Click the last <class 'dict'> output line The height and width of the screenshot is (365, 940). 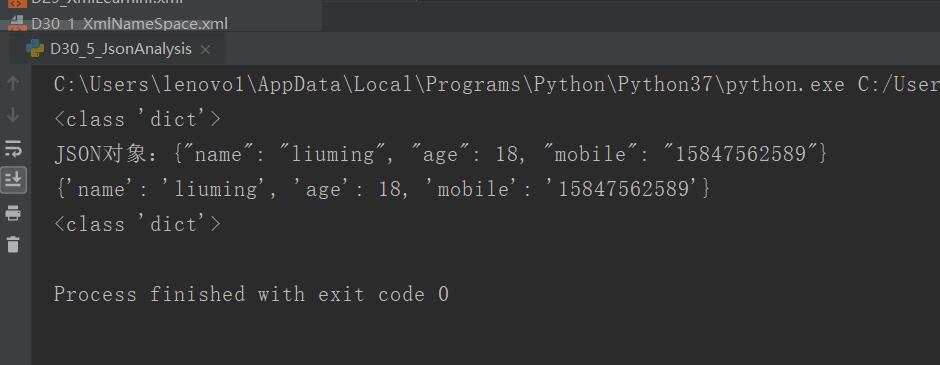(137, 224)
